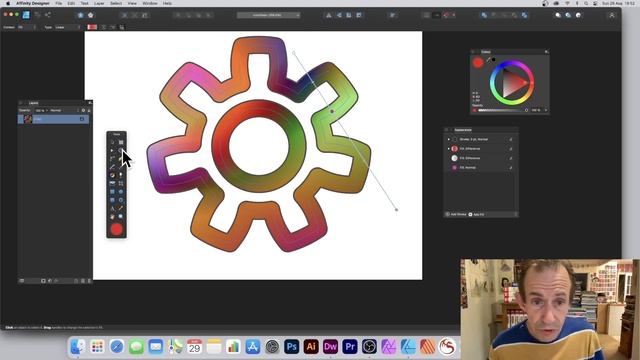The image size is (640, 360).
Task: Open the Normal blend mode dropdown in Layers
Action: (x=63, y=110)
